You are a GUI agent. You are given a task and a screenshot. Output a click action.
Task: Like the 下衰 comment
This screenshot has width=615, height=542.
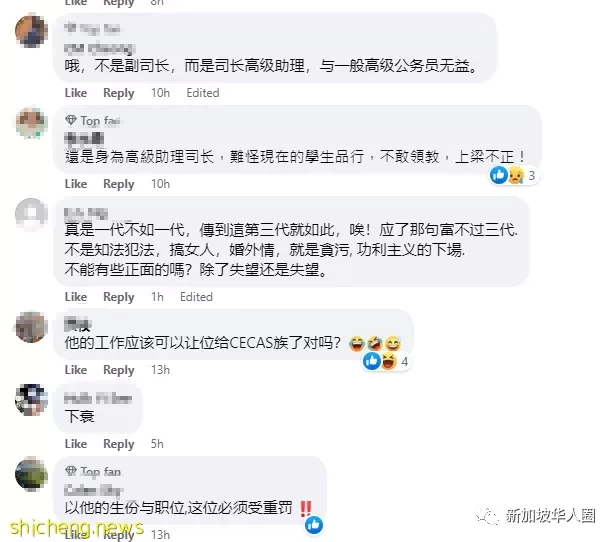pos(76,444)
